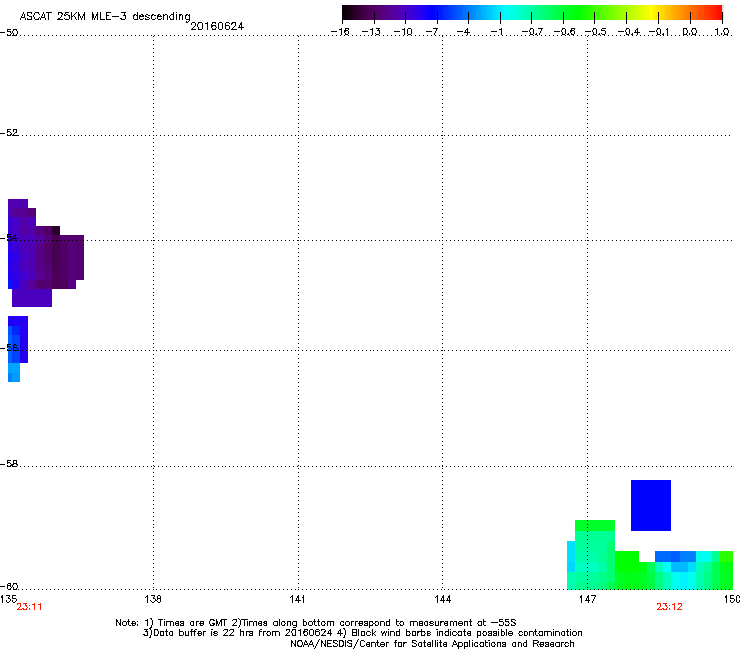Click the red 23:11 time label
The image size is (740, 650).
(29, 607)
